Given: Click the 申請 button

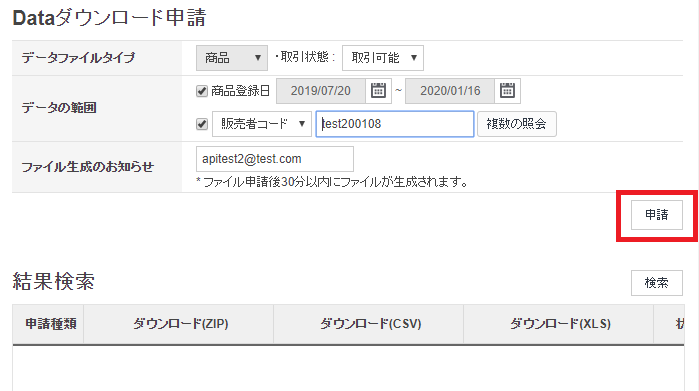Looking at the screenshot, I should click(x=657, y=215).
